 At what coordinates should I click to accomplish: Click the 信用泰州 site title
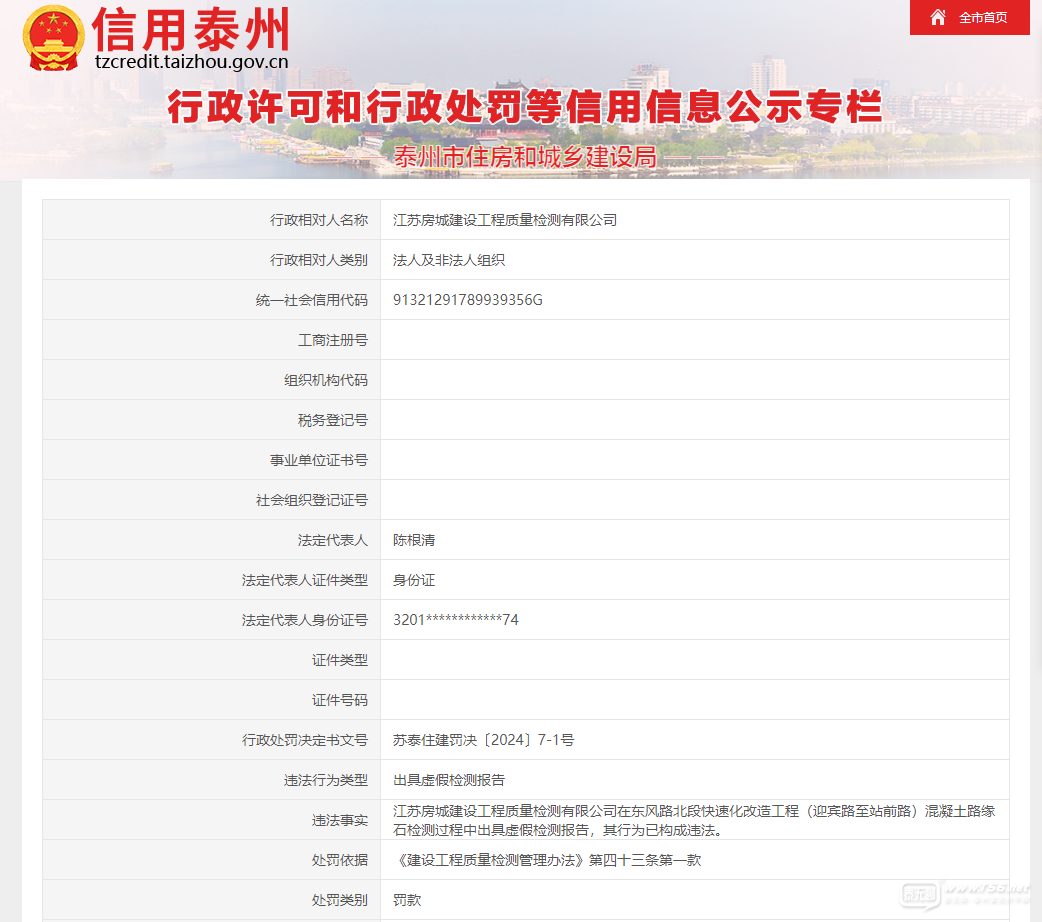(190, 29)
